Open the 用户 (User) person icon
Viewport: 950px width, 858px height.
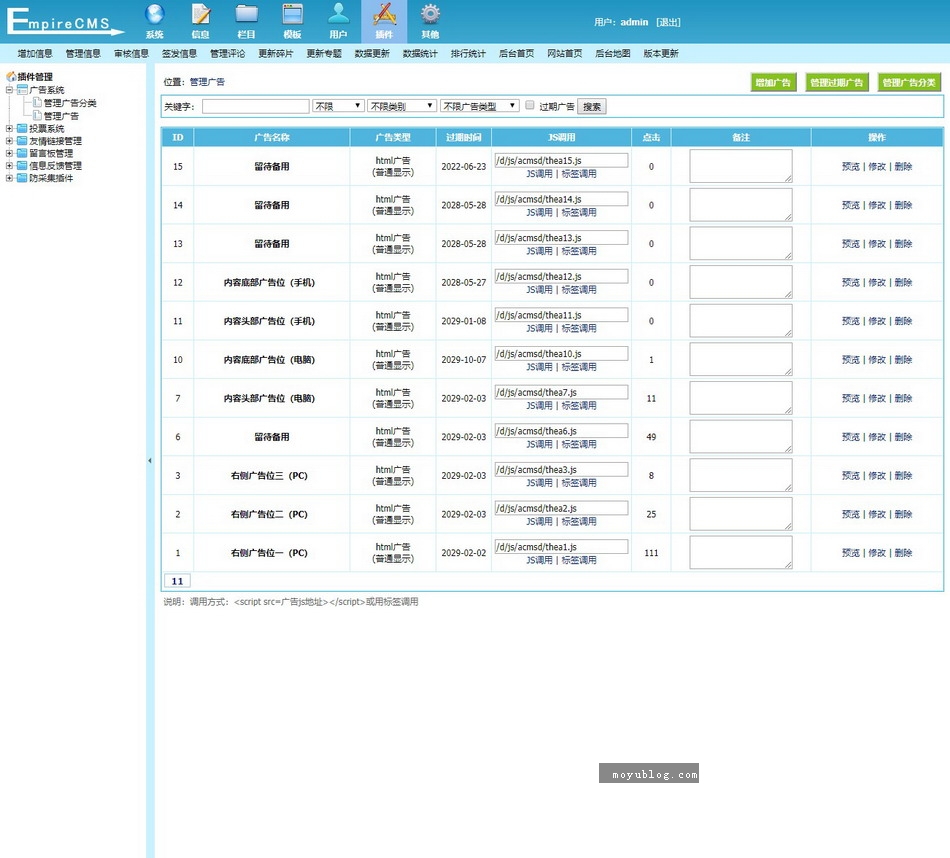(338, 14)
